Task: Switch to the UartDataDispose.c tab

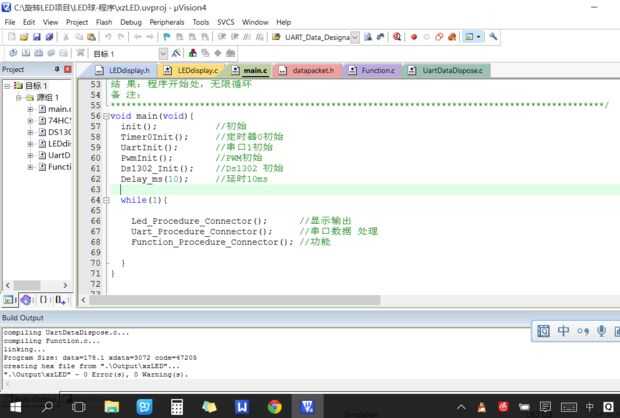Action: pos(446,70)
